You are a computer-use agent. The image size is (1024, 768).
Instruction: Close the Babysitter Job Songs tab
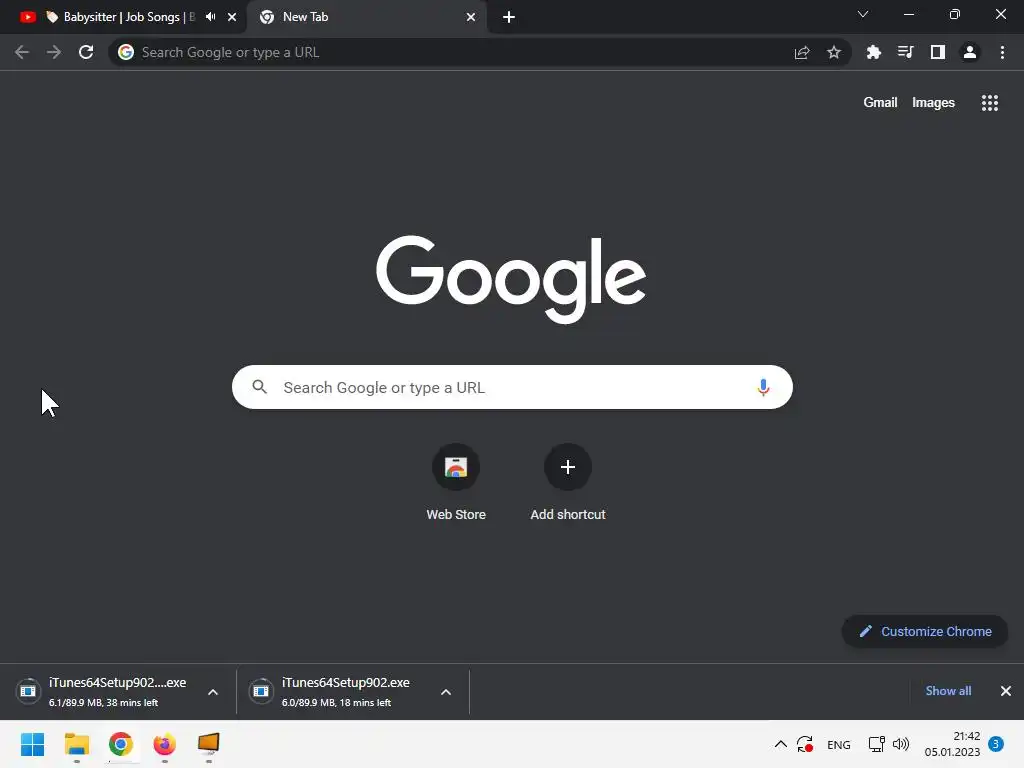point(232,17)
